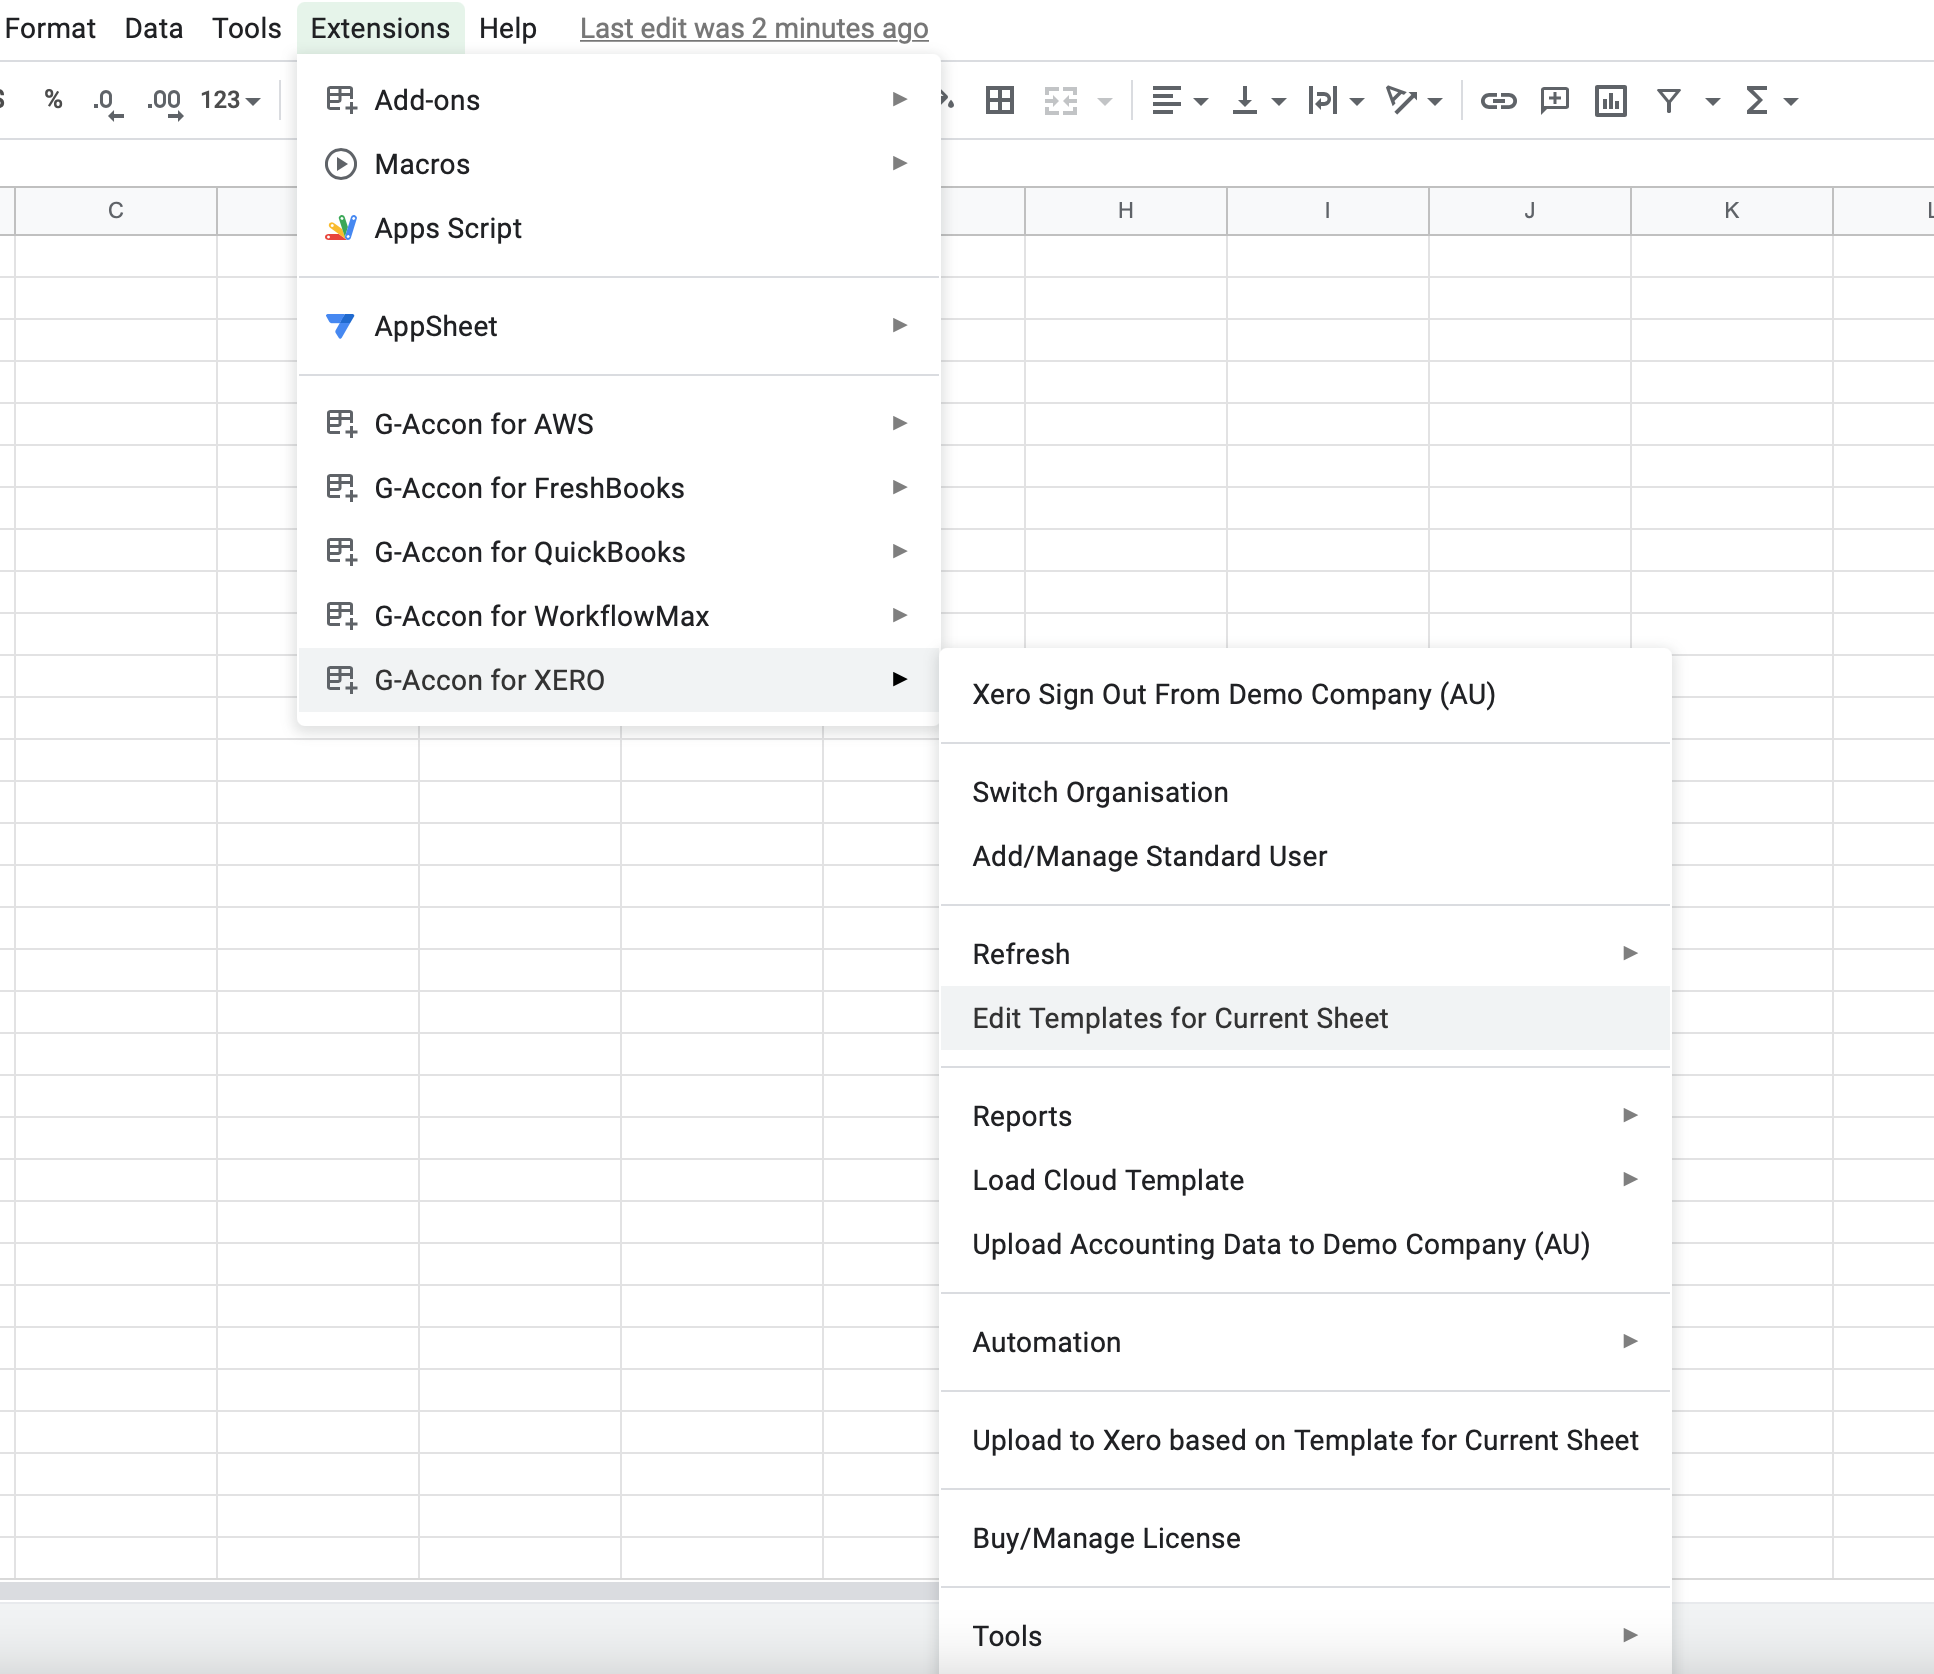Select column I header

[1328, 211]
